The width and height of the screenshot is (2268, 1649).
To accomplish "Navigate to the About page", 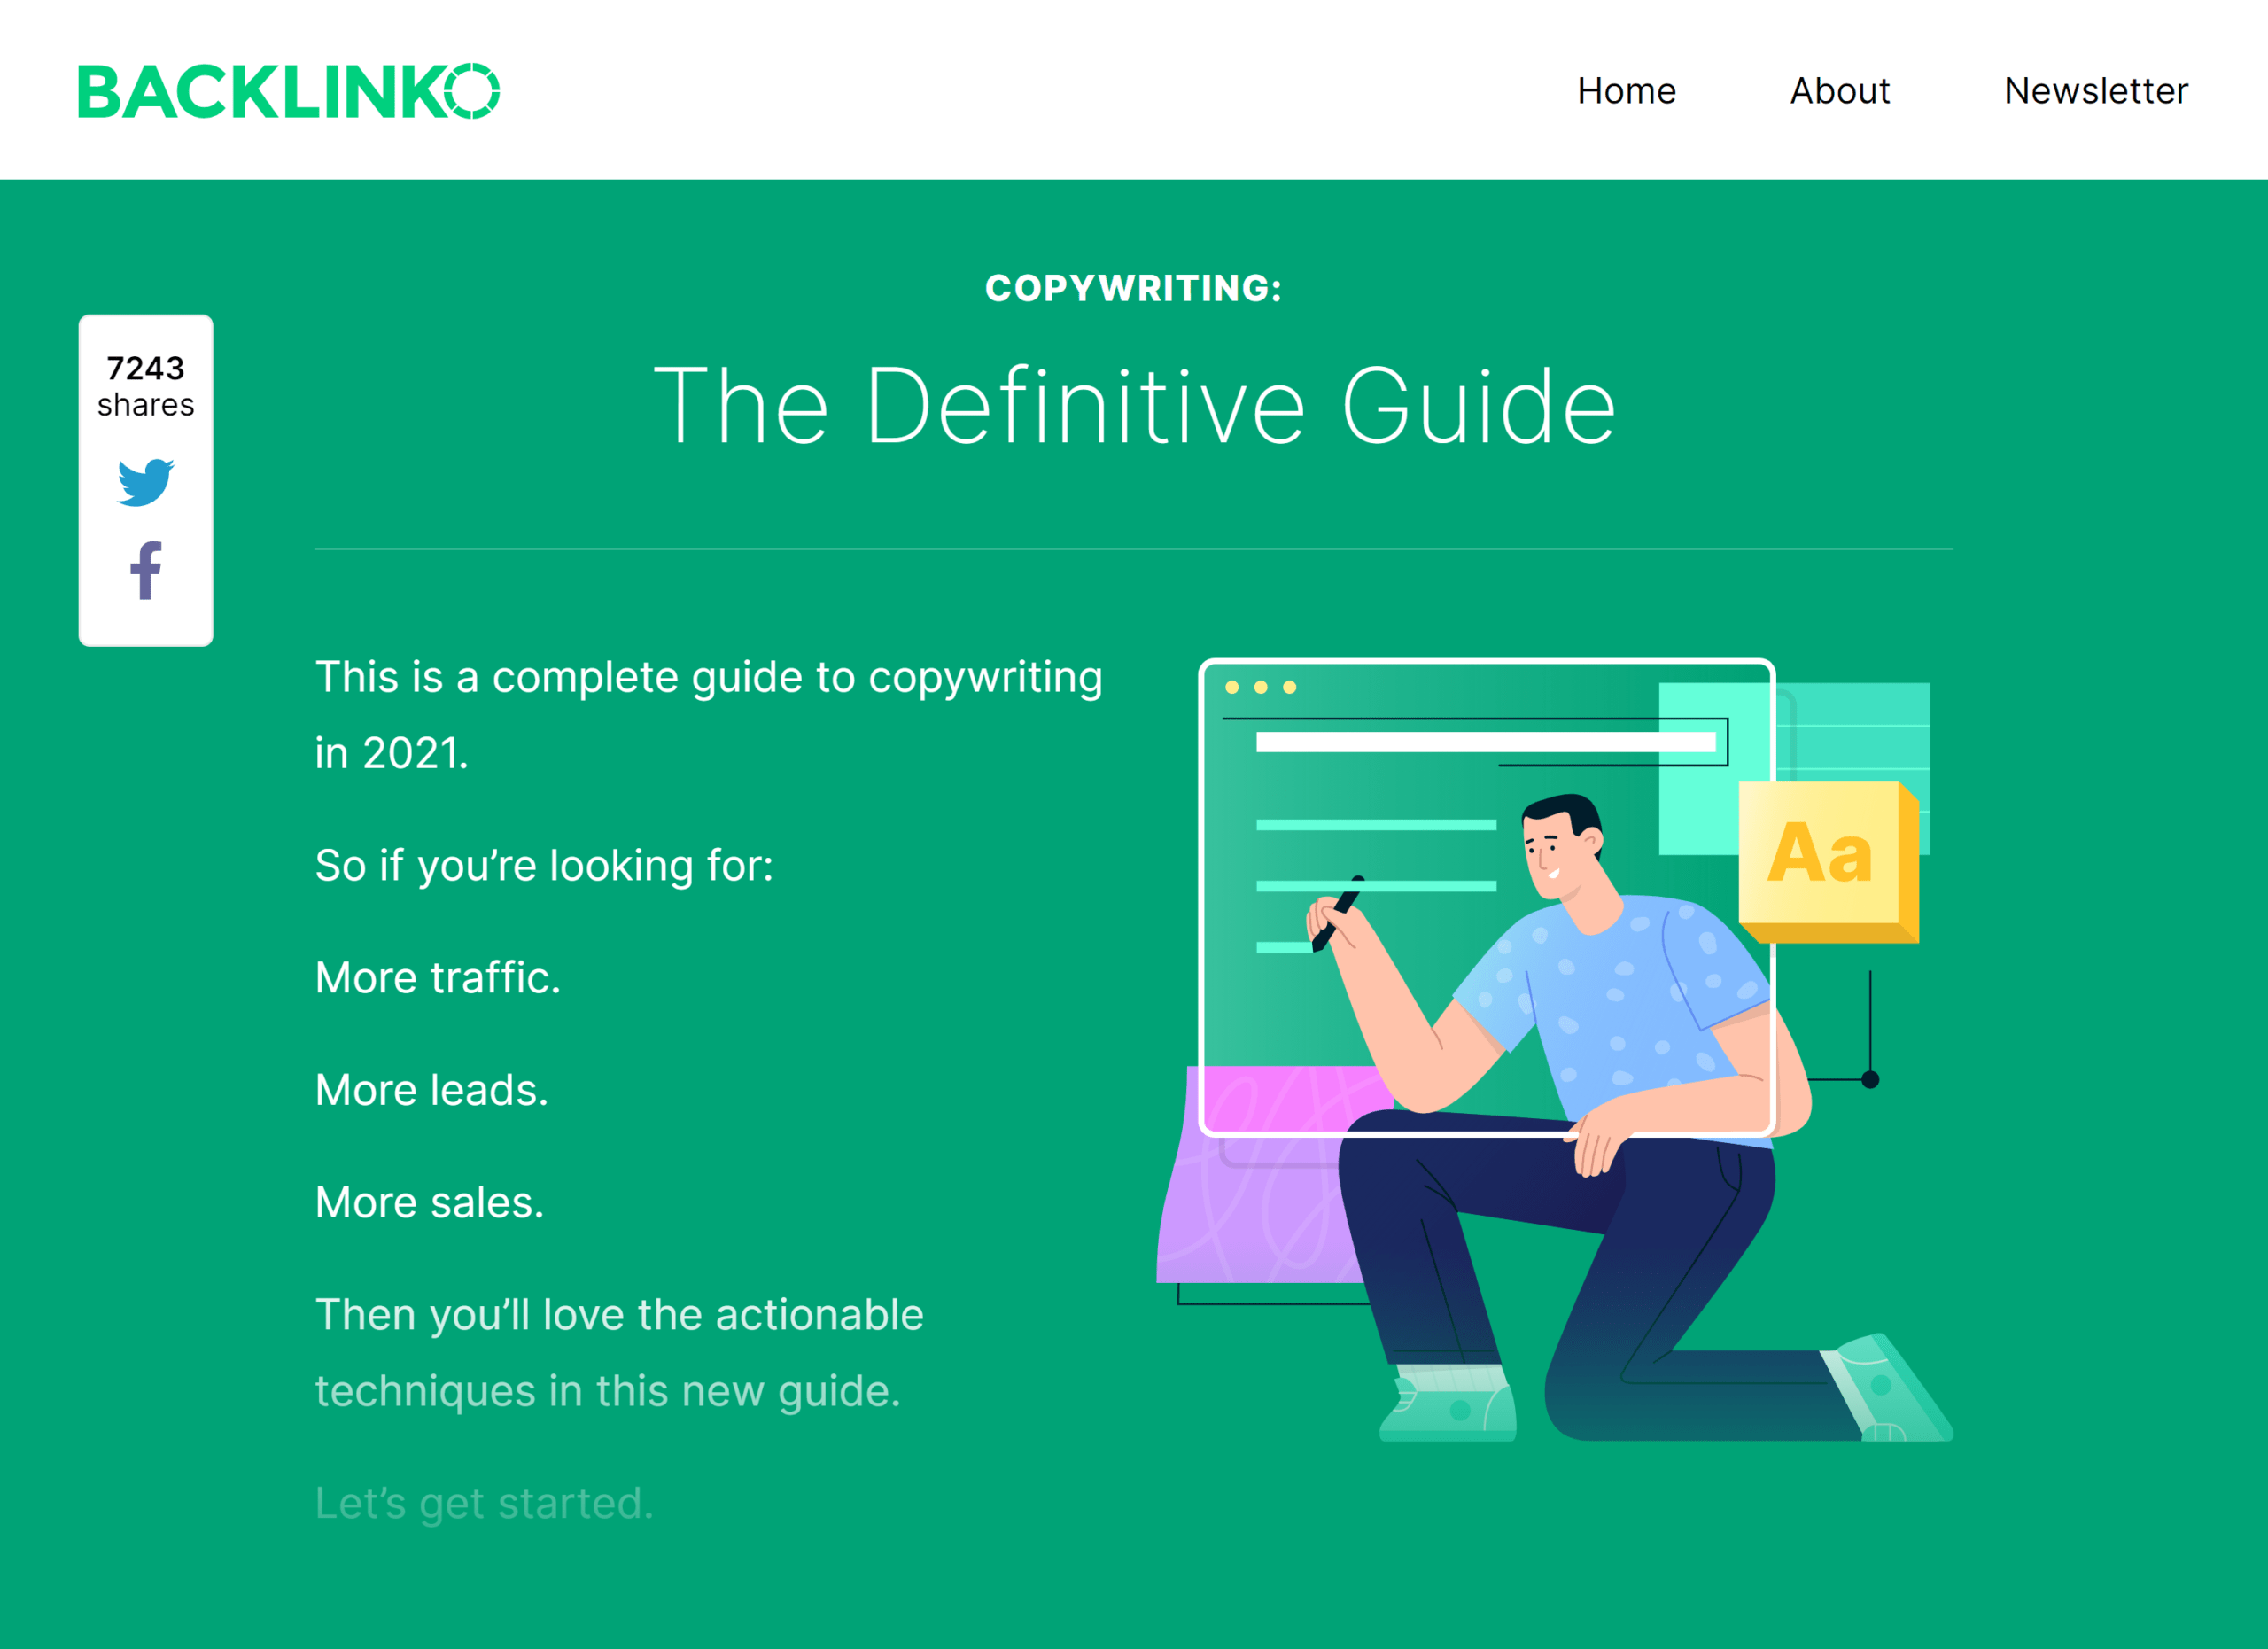I will coord(1838,88).
